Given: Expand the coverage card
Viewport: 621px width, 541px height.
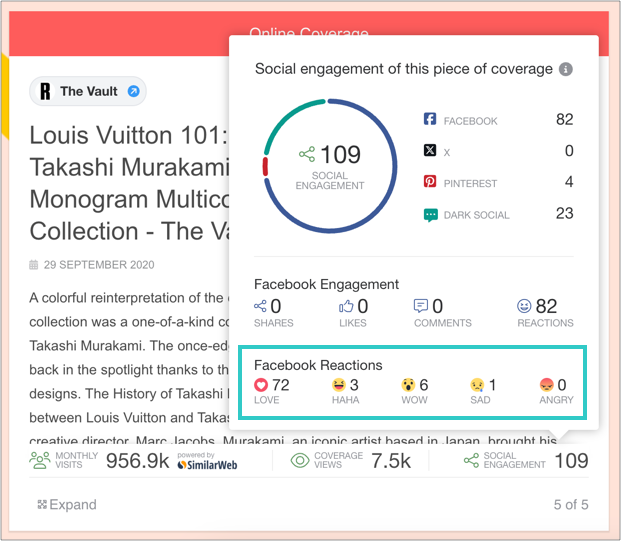Looking at the screenshot, I should pos(67,504).
